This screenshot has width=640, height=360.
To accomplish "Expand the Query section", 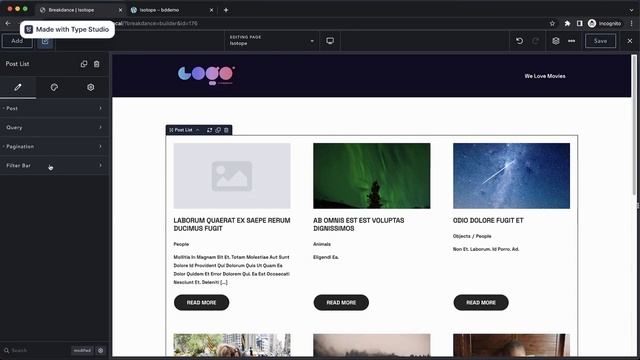I will click(x=54, y=127).
